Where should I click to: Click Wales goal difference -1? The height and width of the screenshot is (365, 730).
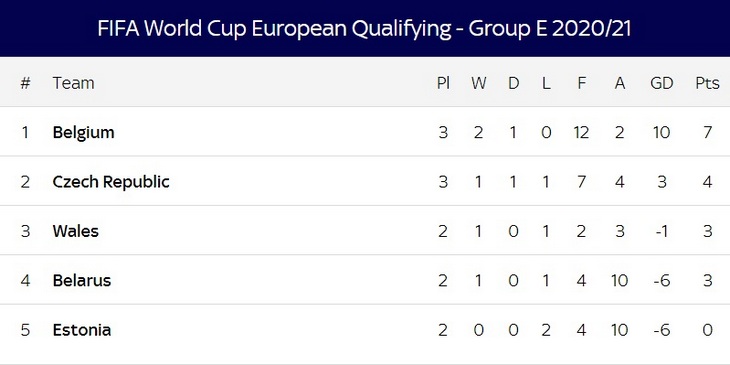(662, 231)
